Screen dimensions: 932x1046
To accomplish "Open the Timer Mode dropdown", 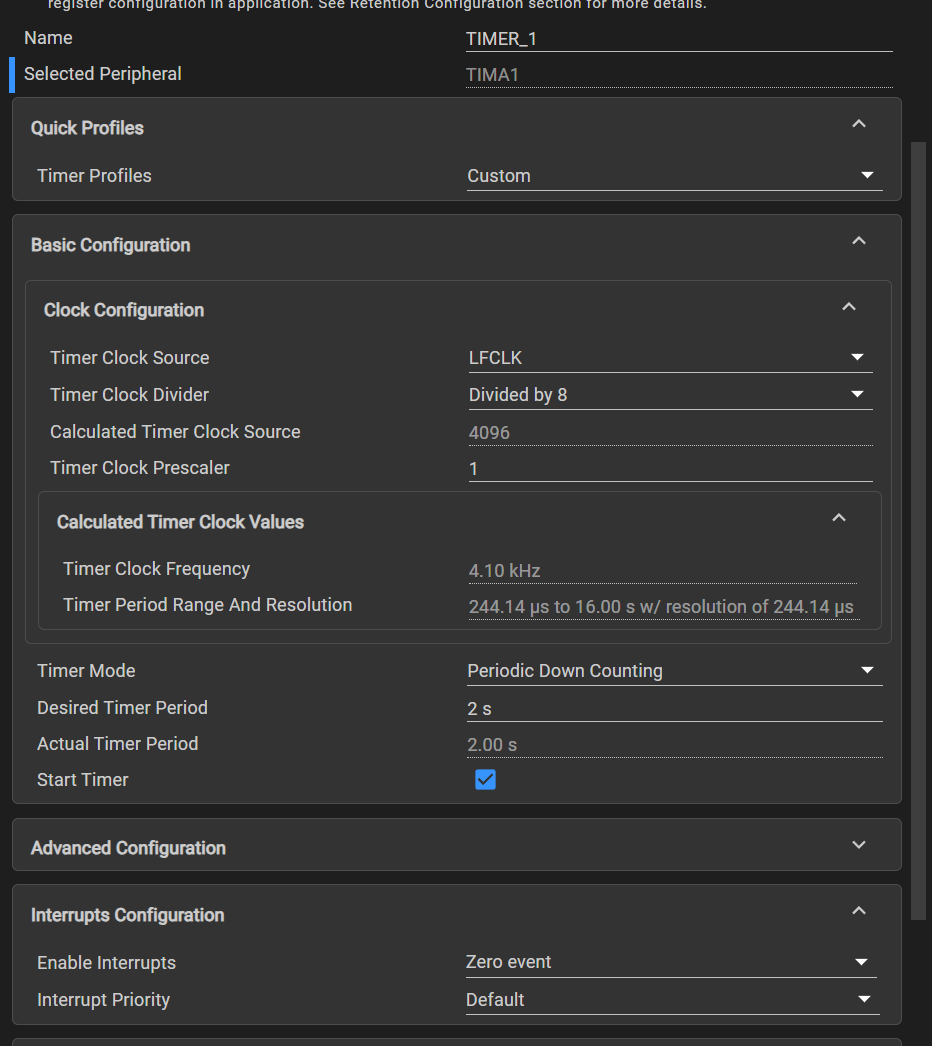I will click(x=674, y=671).
